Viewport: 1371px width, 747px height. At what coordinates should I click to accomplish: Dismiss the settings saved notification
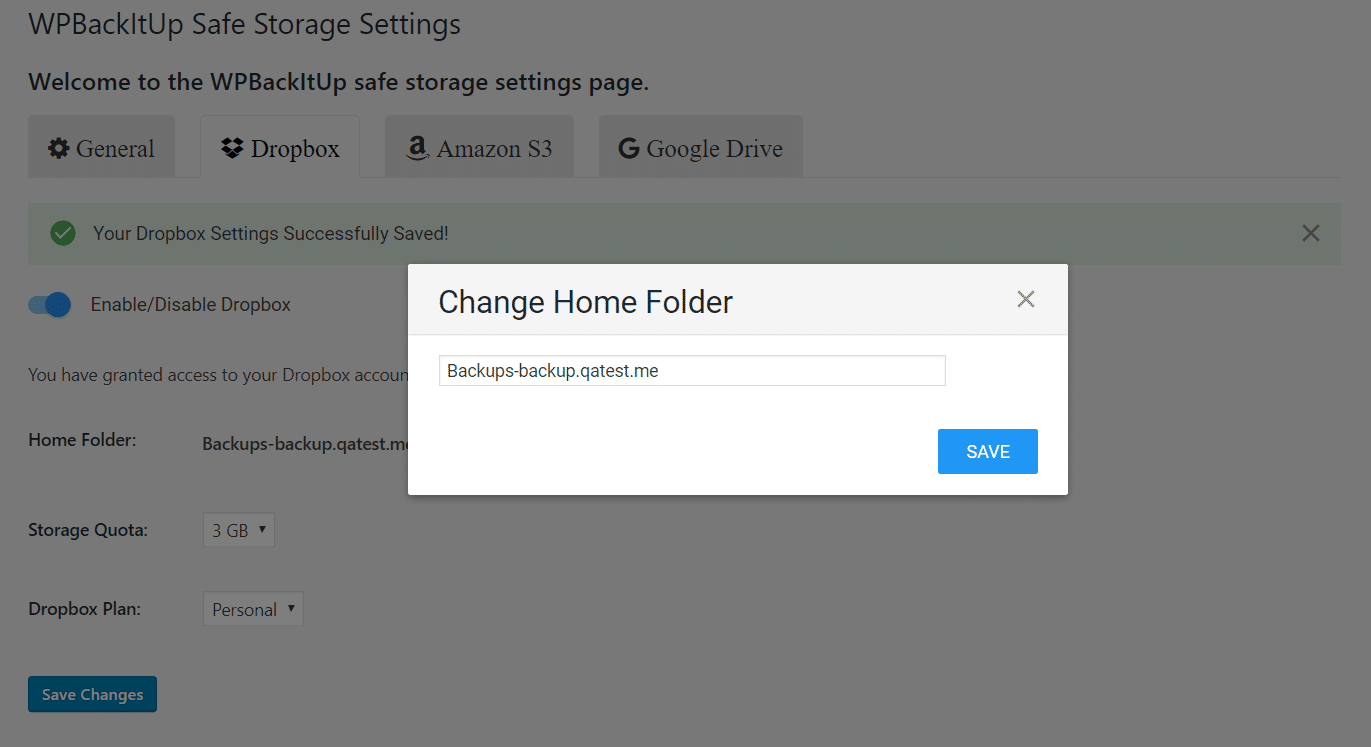[1310, 233]
